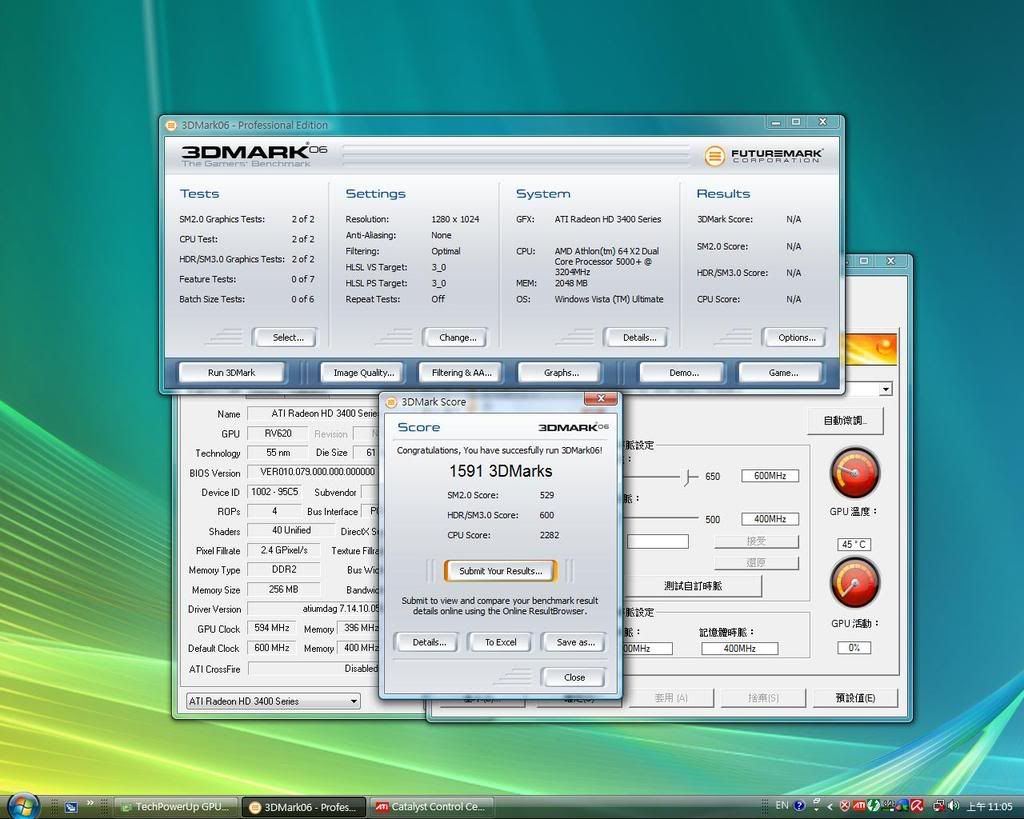Click the 測試自訂時脈 button
The height and width of the screenshot is (819, 1024).
(x=693, y=586)
